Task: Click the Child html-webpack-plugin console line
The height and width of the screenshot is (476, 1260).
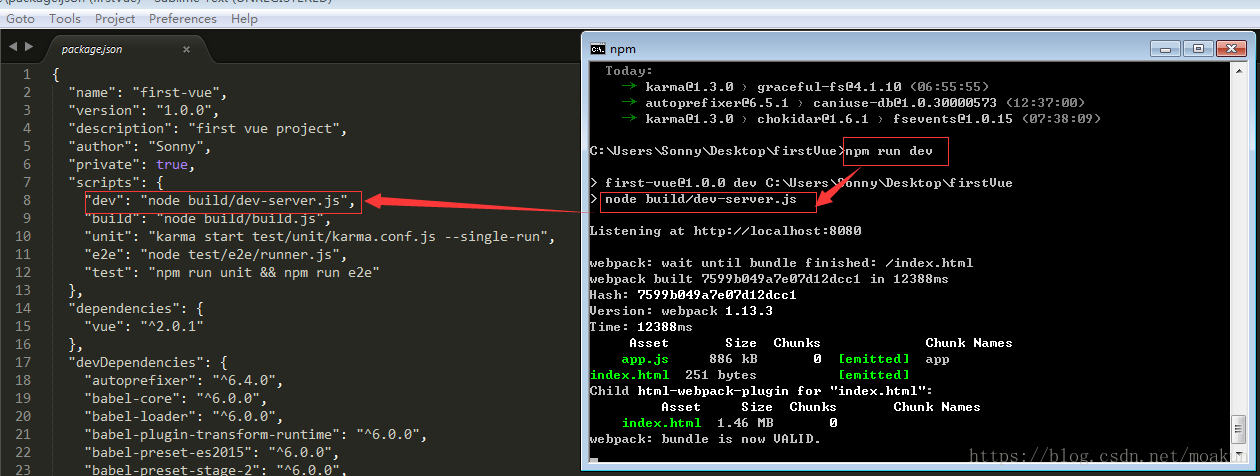Action: (761, 391)
